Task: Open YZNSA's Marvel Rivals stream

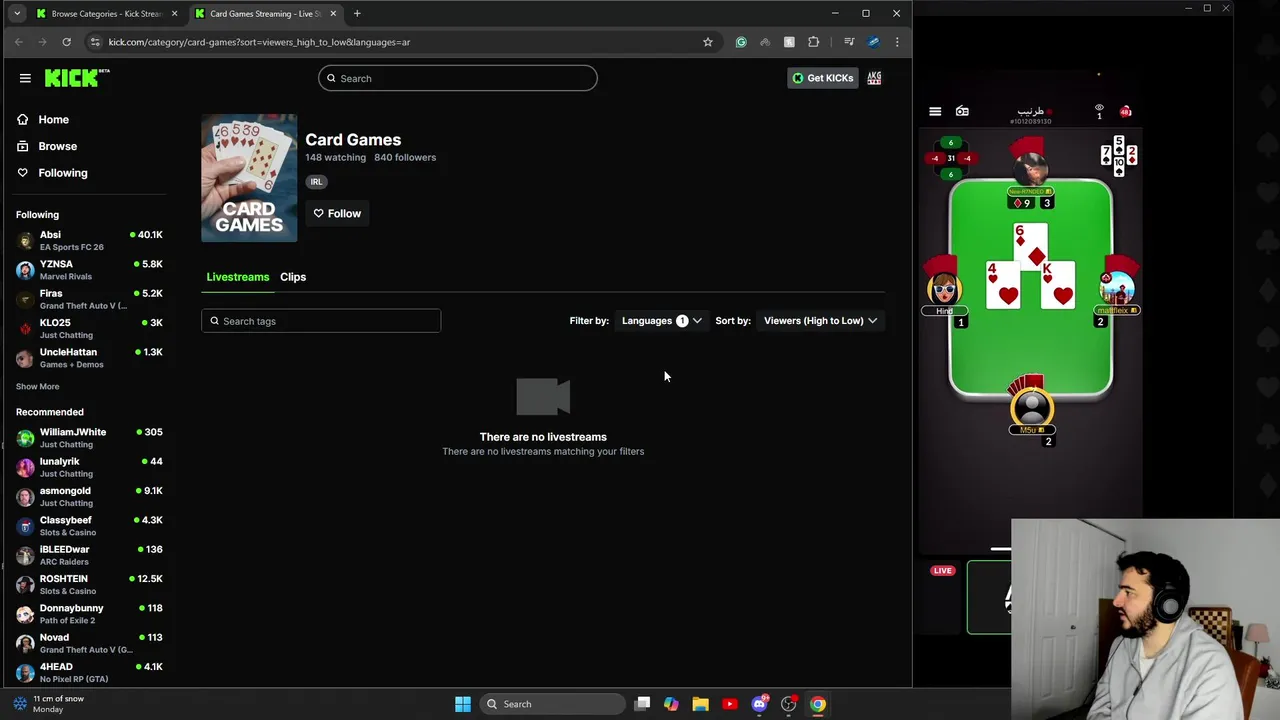Action: pos(89,270)
